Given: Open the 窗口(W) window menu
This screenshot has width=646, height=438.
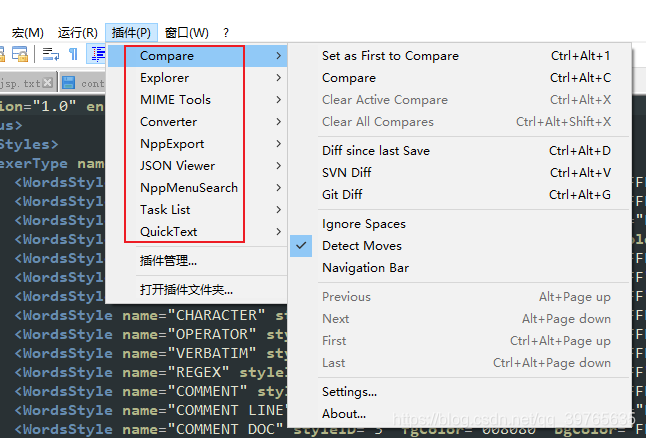Looking at the screenshot, I should click(x=187, y=33).
